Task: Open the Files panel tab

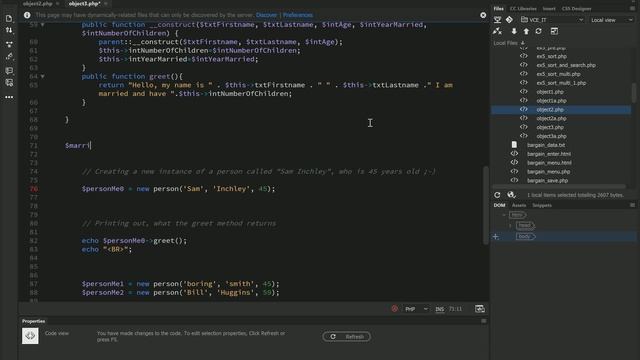Action: [x=499, y=9]
